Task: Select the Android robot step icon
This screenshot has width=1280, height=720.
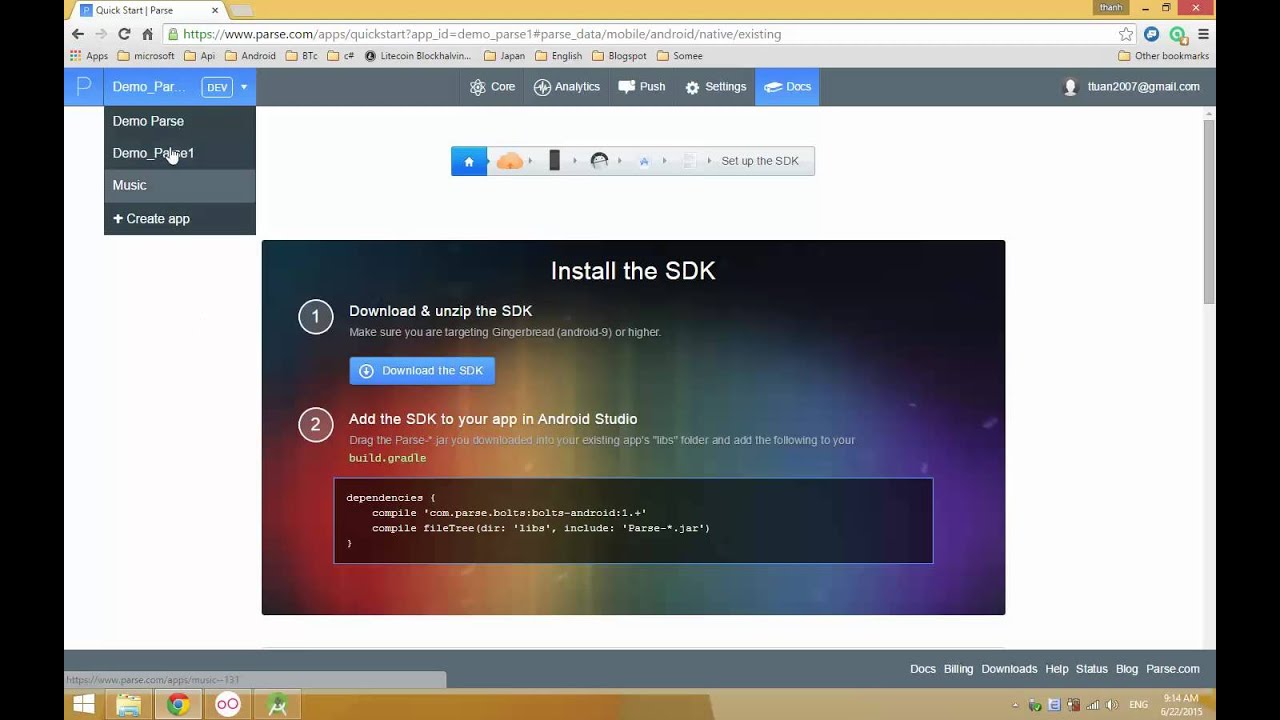Action: (x=600, y=161)
